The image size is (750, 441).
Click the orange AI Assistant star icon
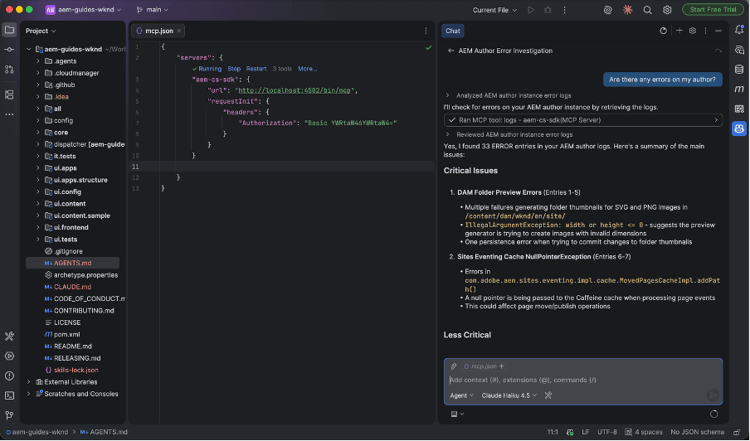point(628,10)
